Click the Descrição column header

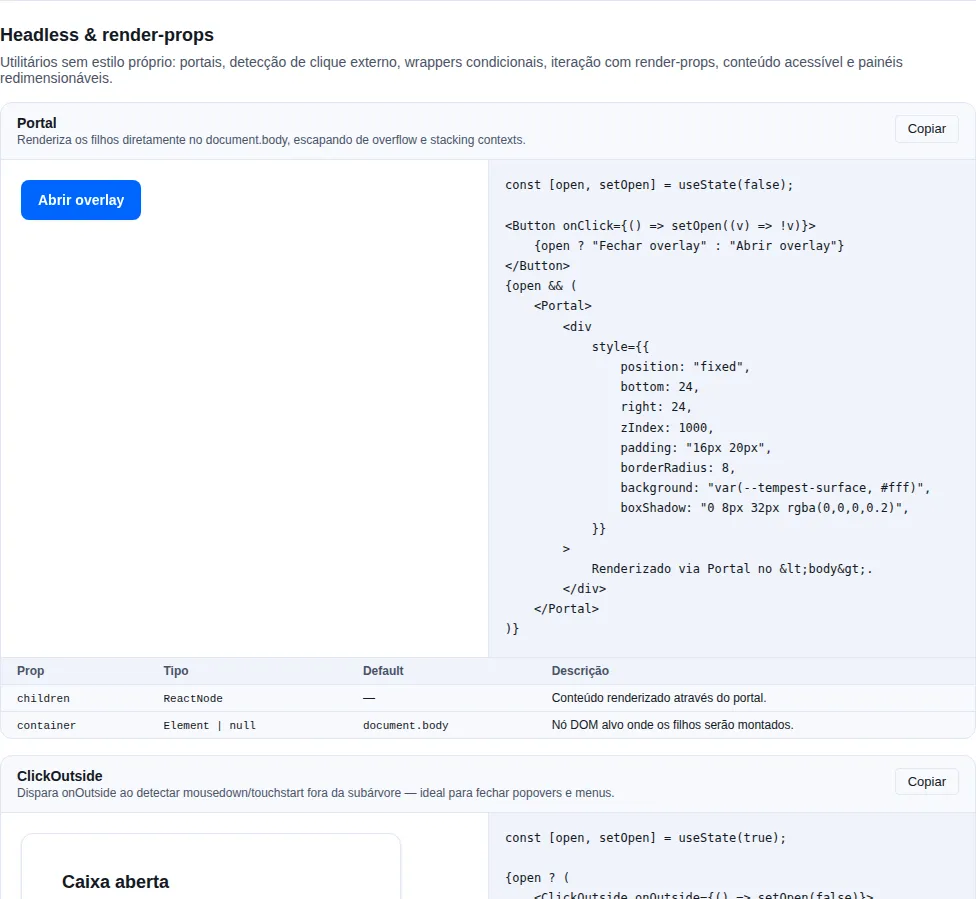coord(580,671)
